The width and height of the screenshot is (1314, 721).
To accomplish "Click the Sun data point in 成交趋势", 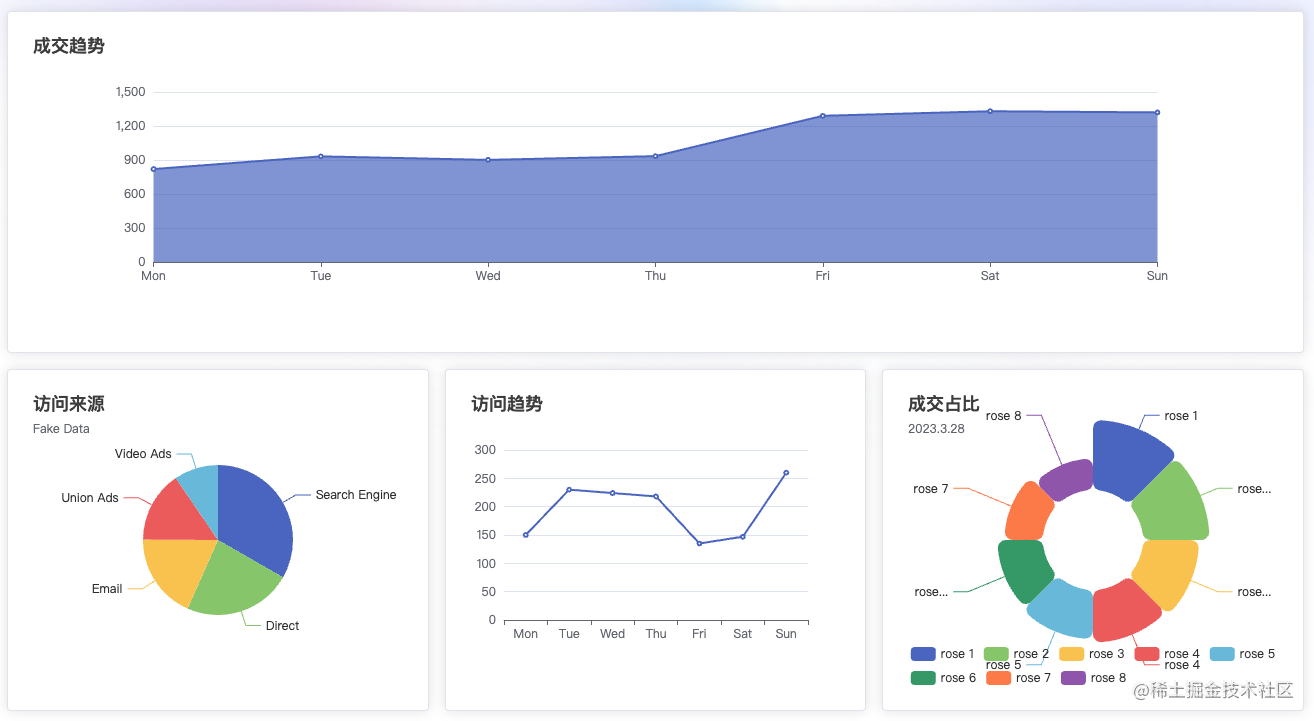I will click(1157, 112).
